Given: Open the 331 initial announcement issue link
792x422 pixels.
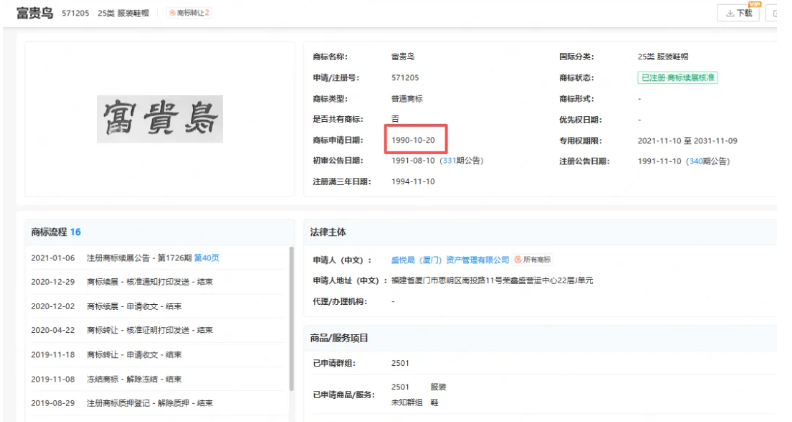Looking at the screenshot, I should click(x=448, y=160).
